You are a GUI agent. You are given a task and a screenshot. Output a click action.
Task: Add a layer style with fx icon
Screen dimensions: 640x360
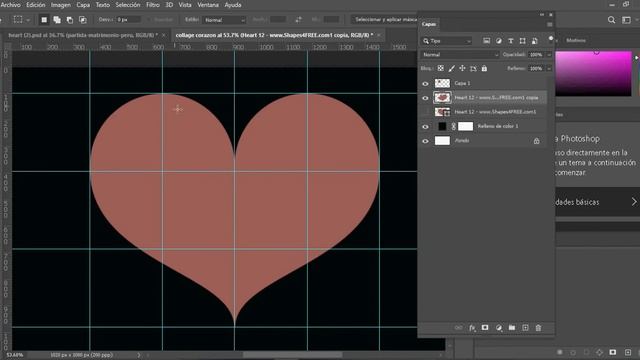pos(472,328)
